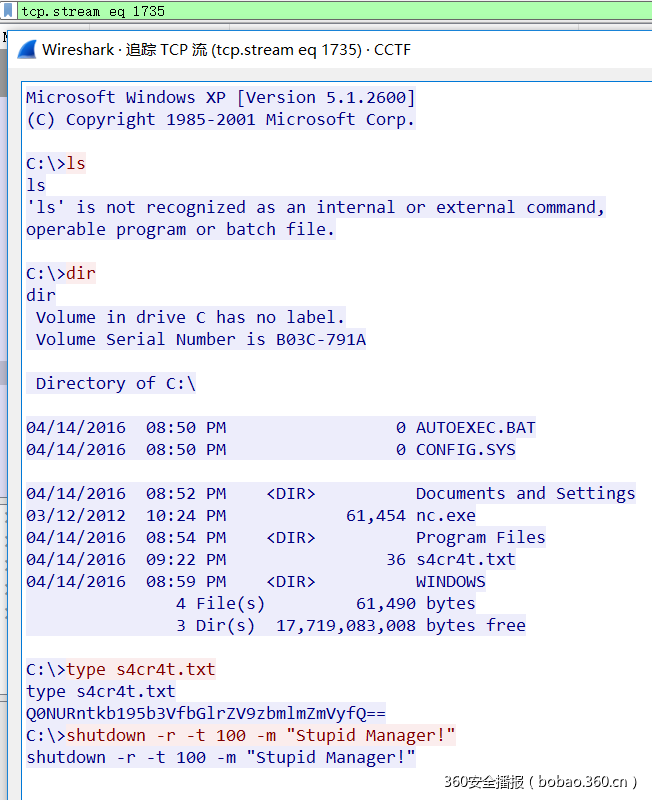Click the 'C:\>ls' command line
The height and width of the screenshot is (800, 652).
(x=56, y=163)
